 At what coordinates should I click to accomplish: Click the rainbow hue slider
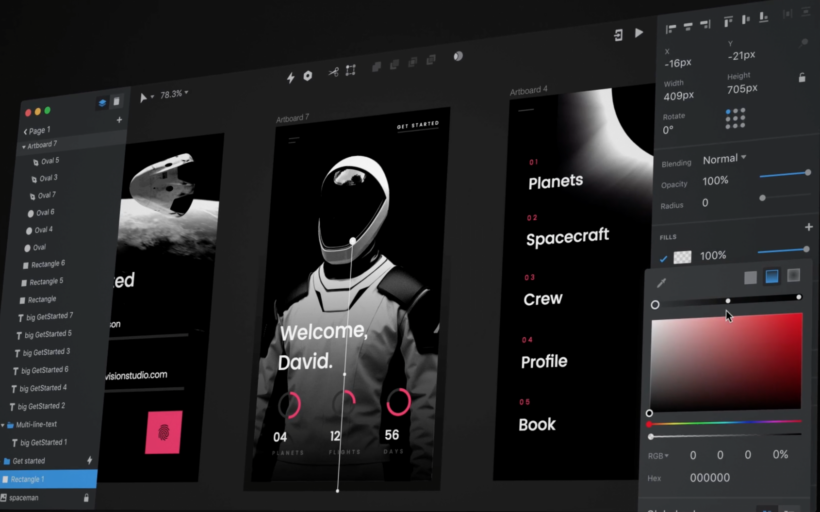tap(725, 424)
